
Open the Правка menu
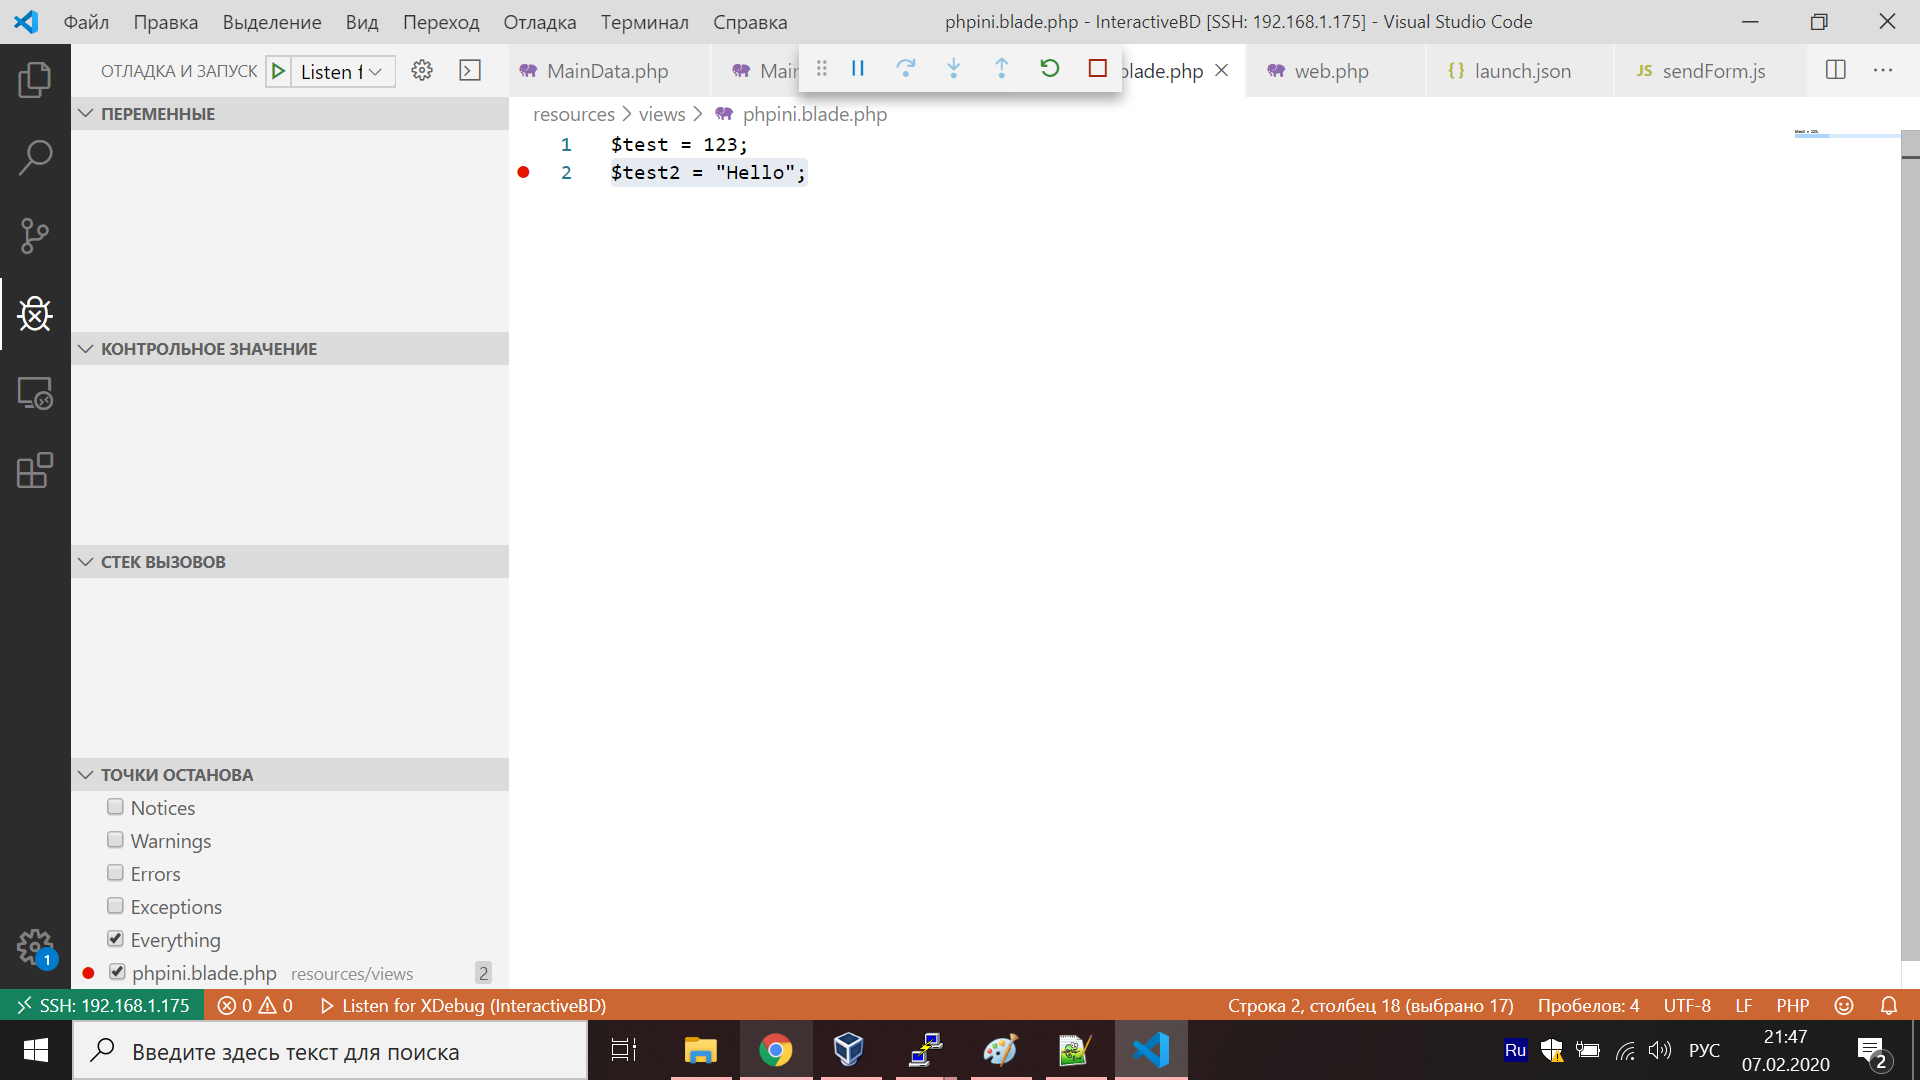point(166,22)
